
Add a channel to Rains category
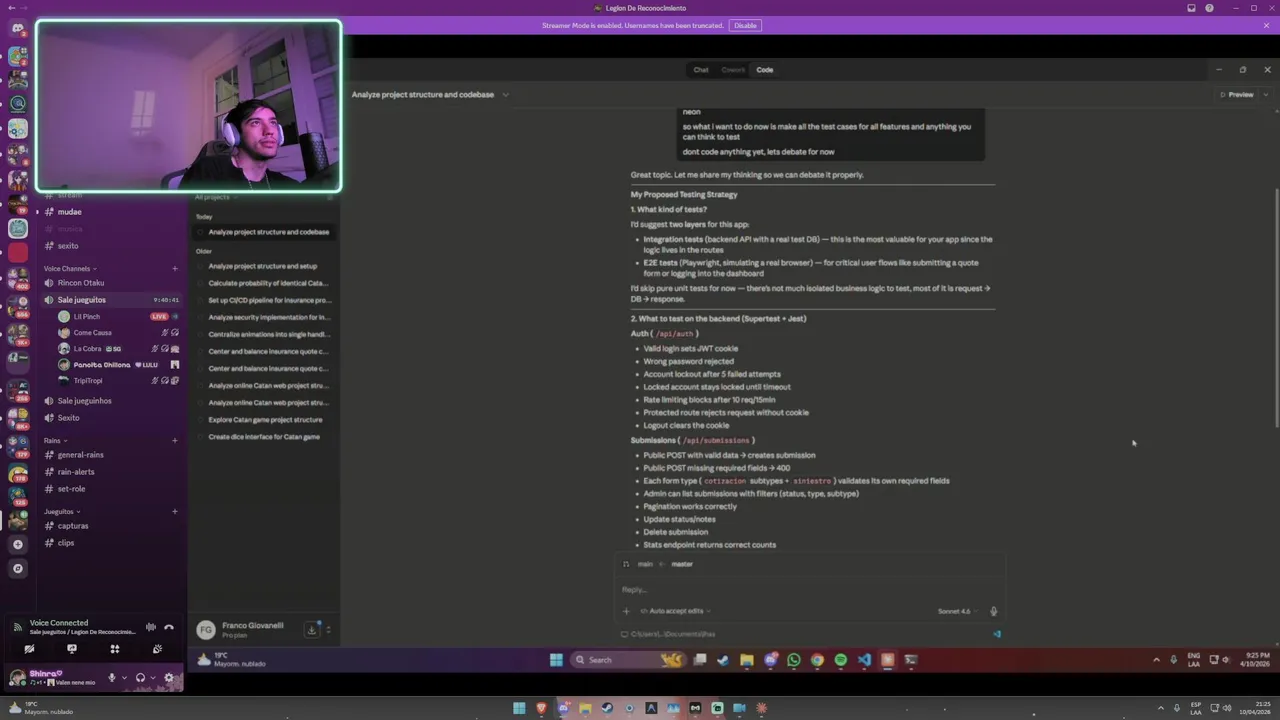[x=175, y=441]
